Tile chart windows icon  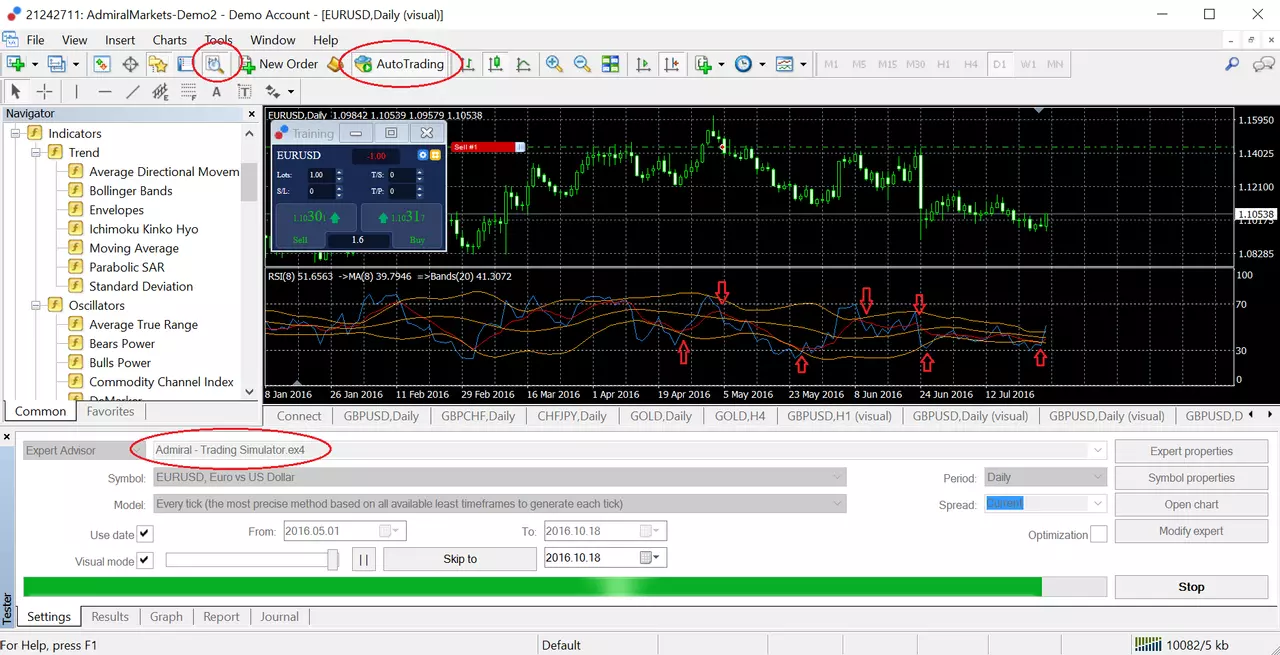click(610, 64)
